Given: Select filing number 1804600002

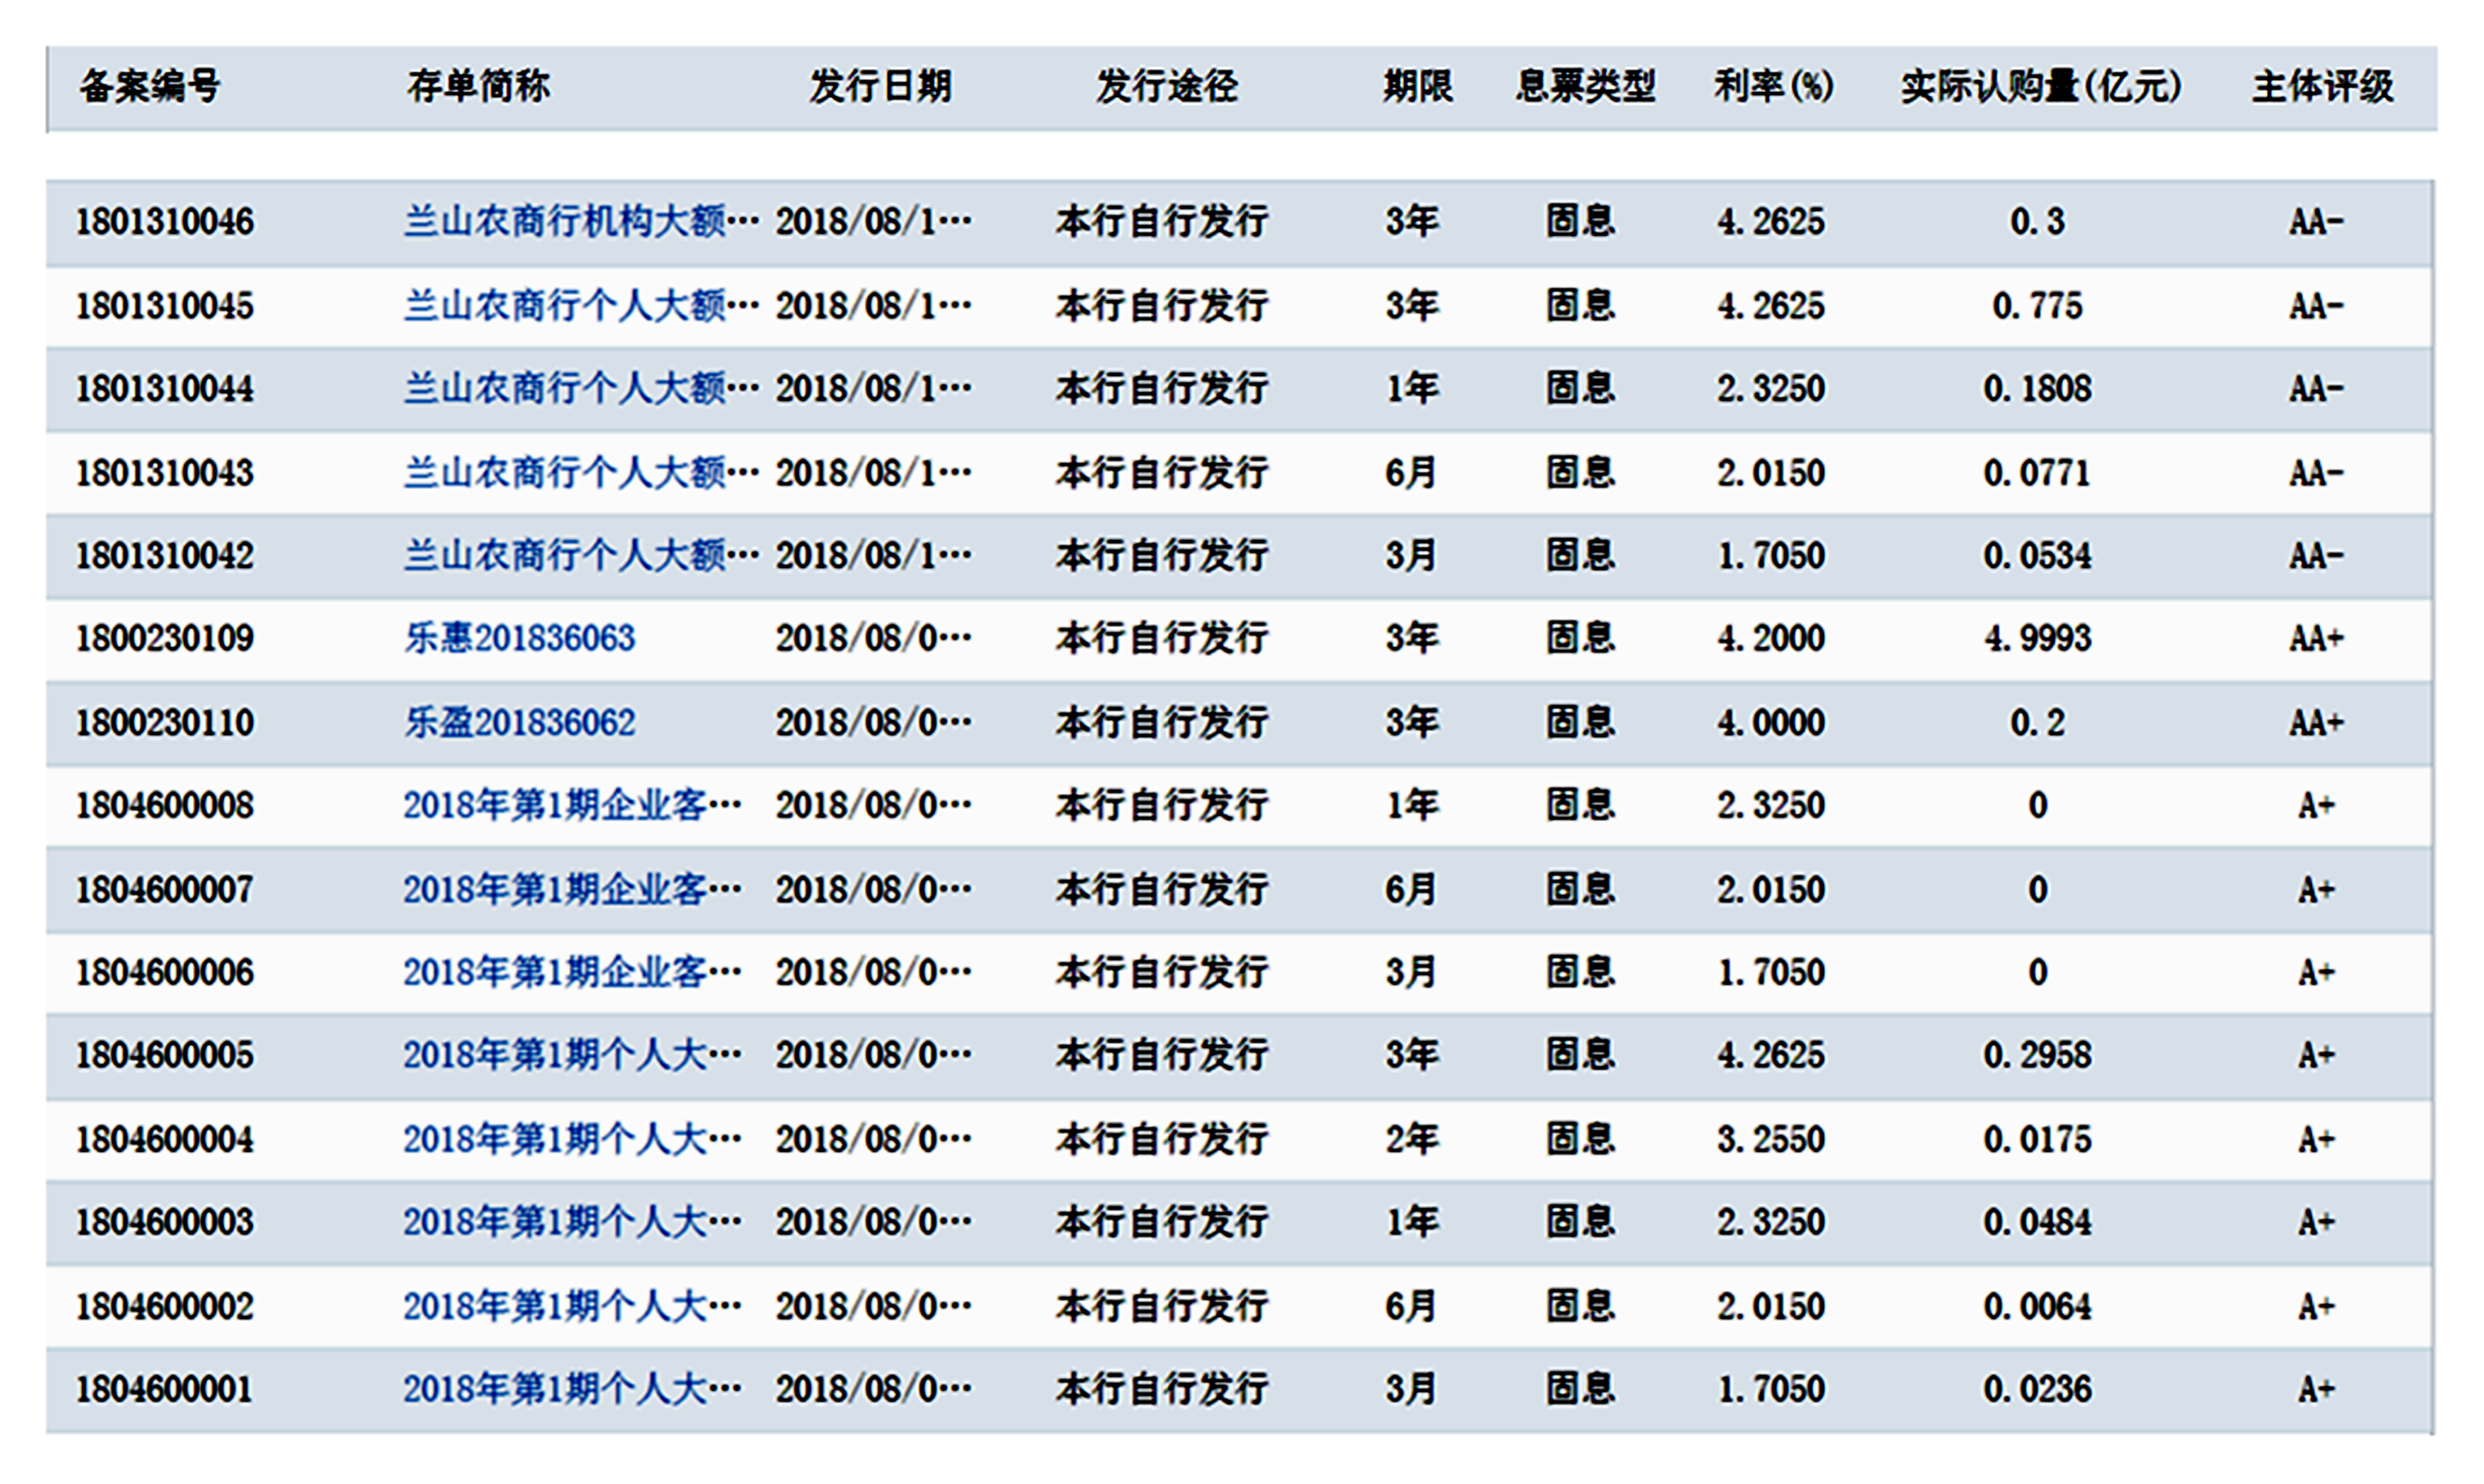Looking at the screenshot, I should (165, 1307).
